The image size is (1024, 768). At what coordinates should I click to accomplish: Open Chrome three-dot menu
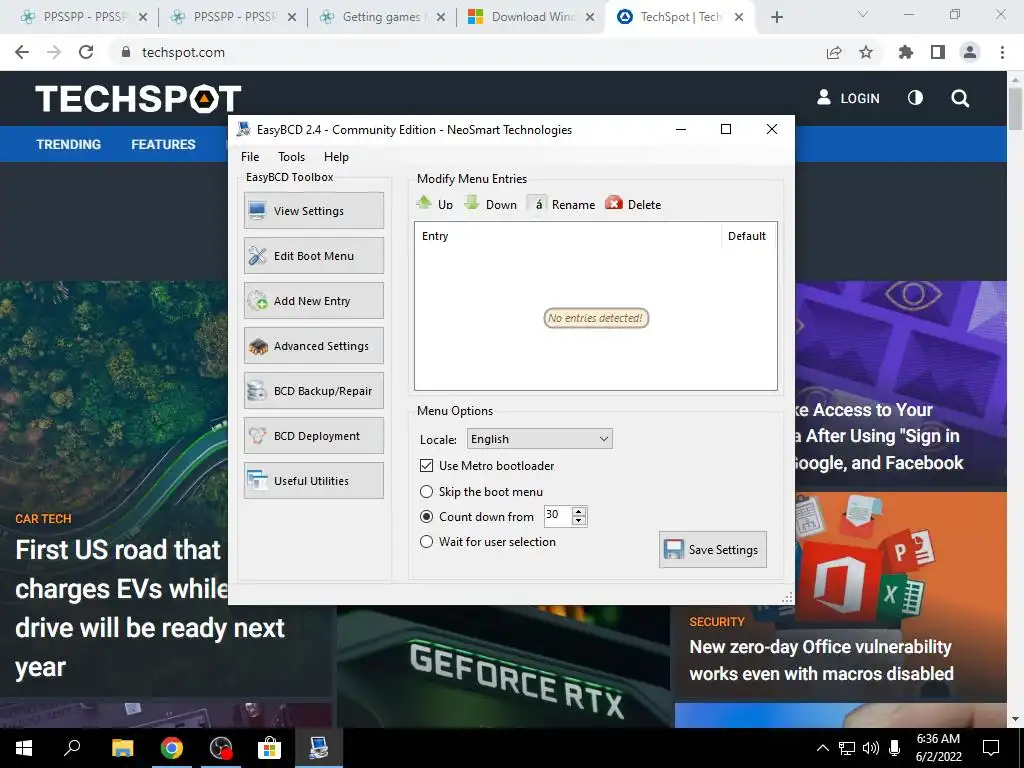click(x=1002, y=52)
